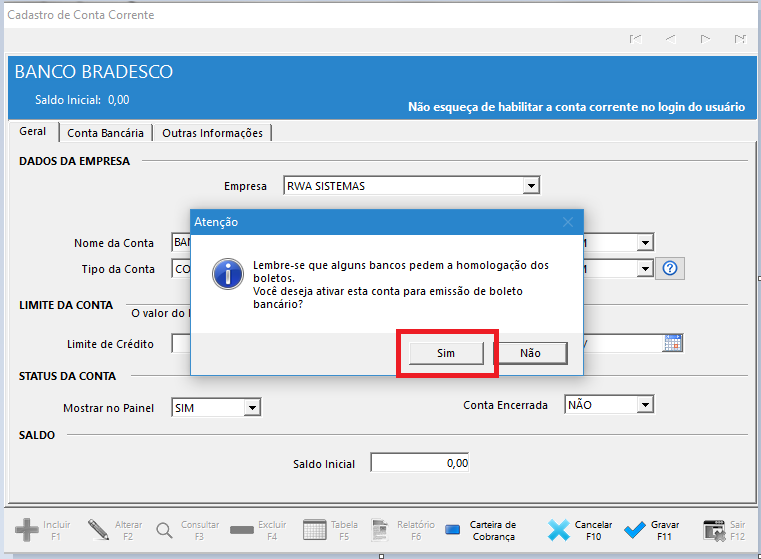Image resolution: width=761 pixels, height=559 pixels.
Task: Click Sair F12 exit icon
Action: click(x=714, y=530)
